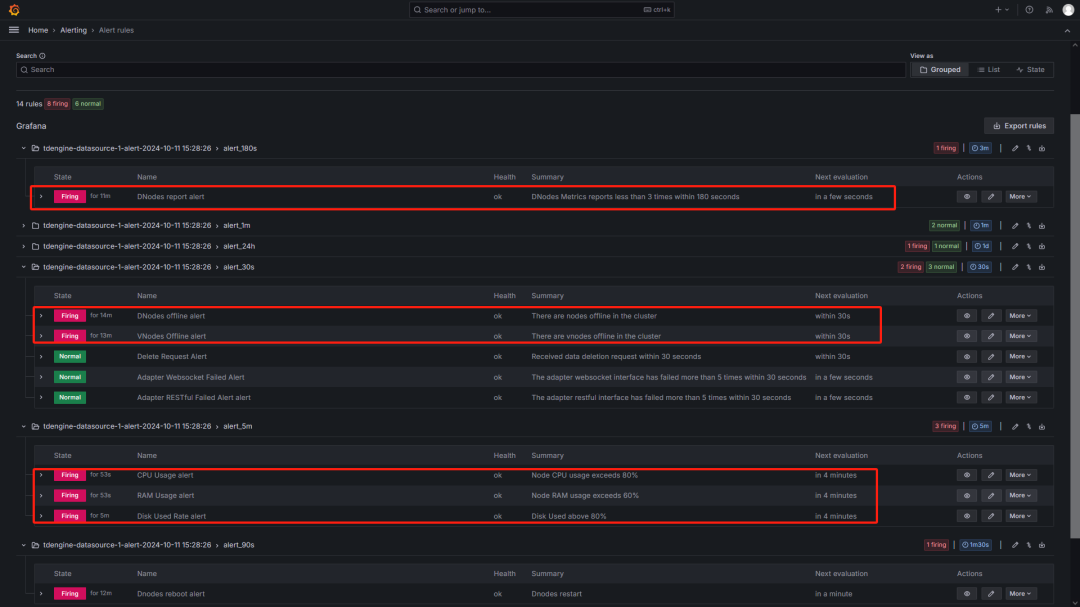Switch to State view
1080x607 pixels.
click(1030, 70)
